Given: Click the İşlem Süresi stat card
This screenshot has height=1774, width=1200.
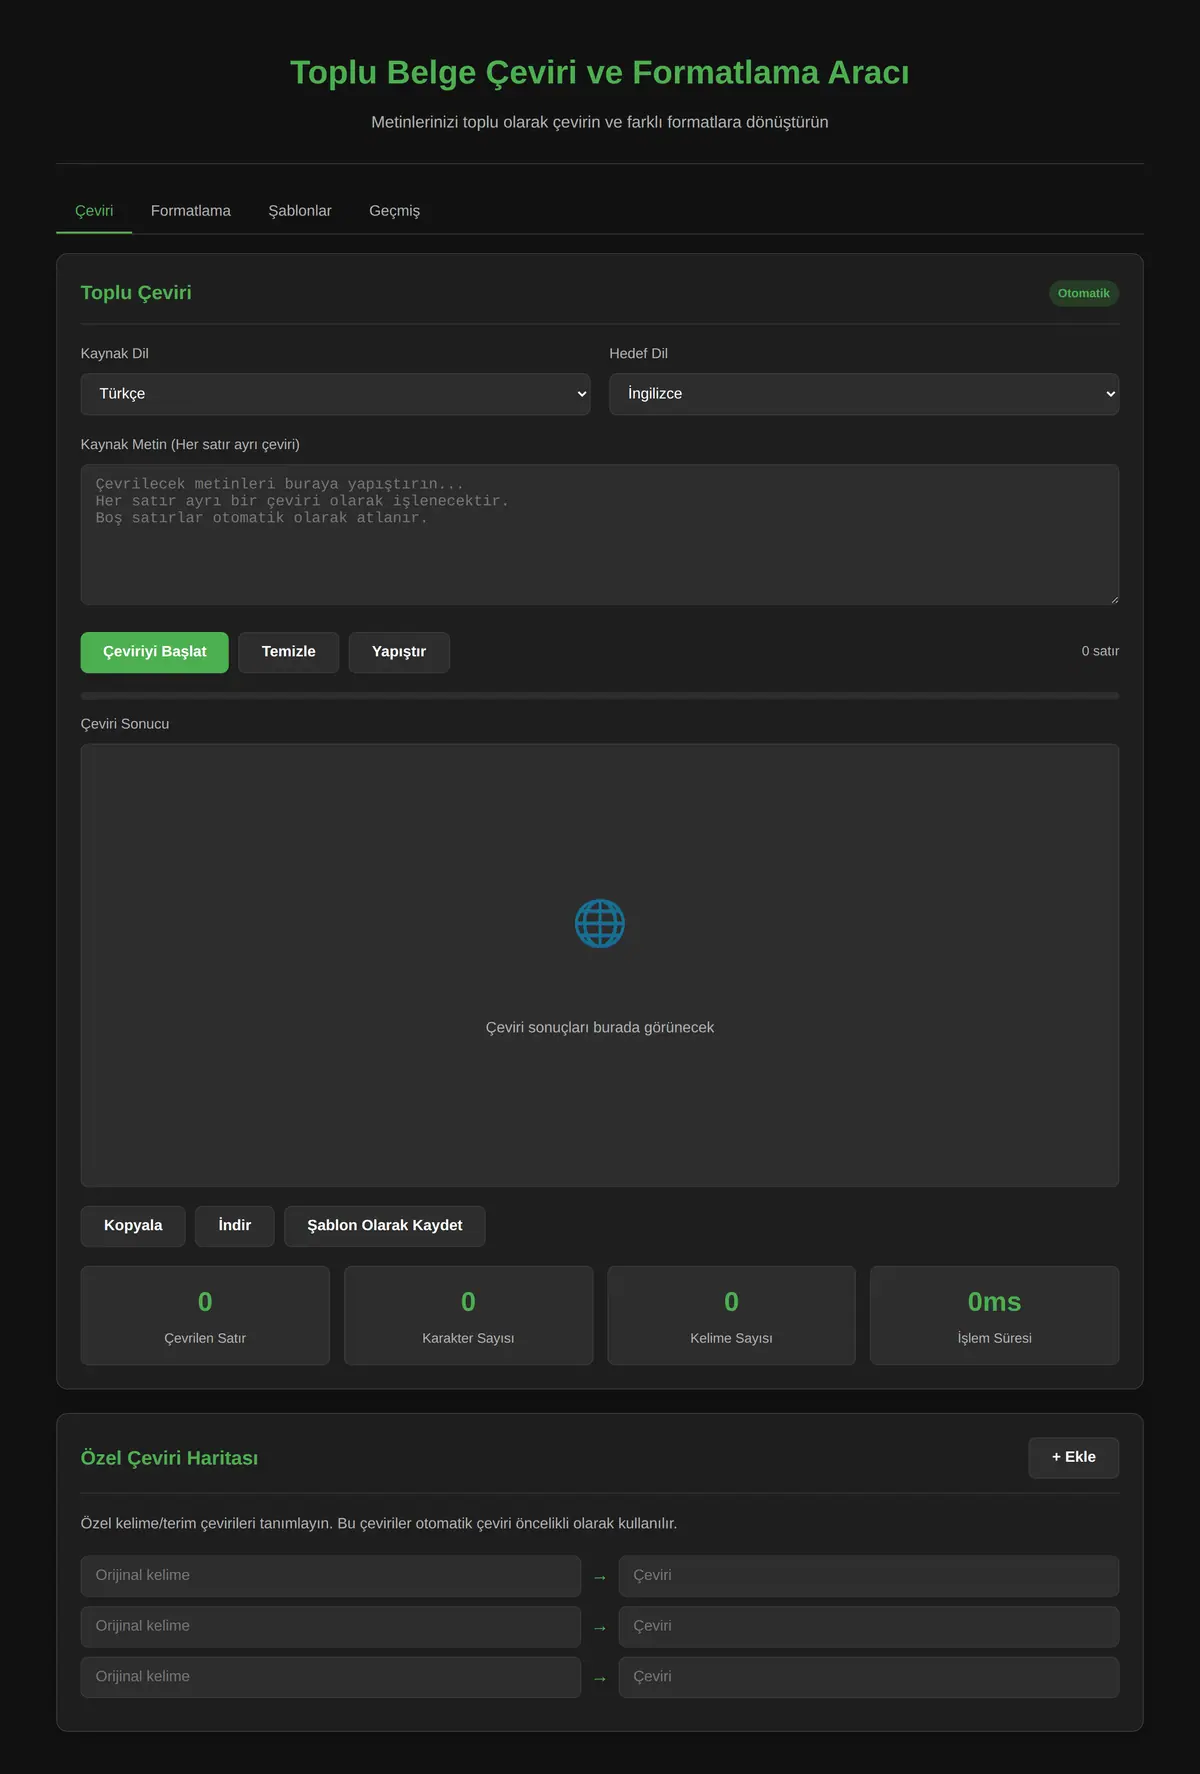Looking at the screenshot, I should pyautogui.click(x=995, y=1316).
